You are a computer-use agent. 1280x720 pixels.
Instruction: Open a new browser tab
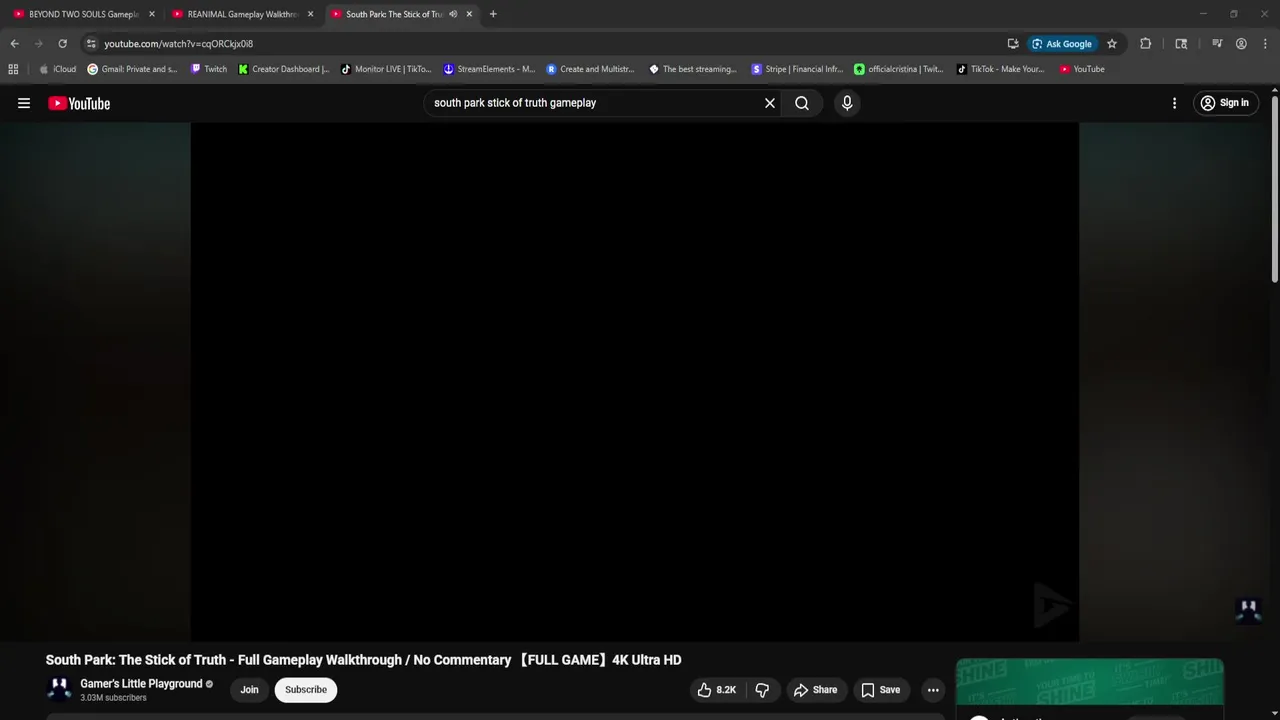[493, 14]
